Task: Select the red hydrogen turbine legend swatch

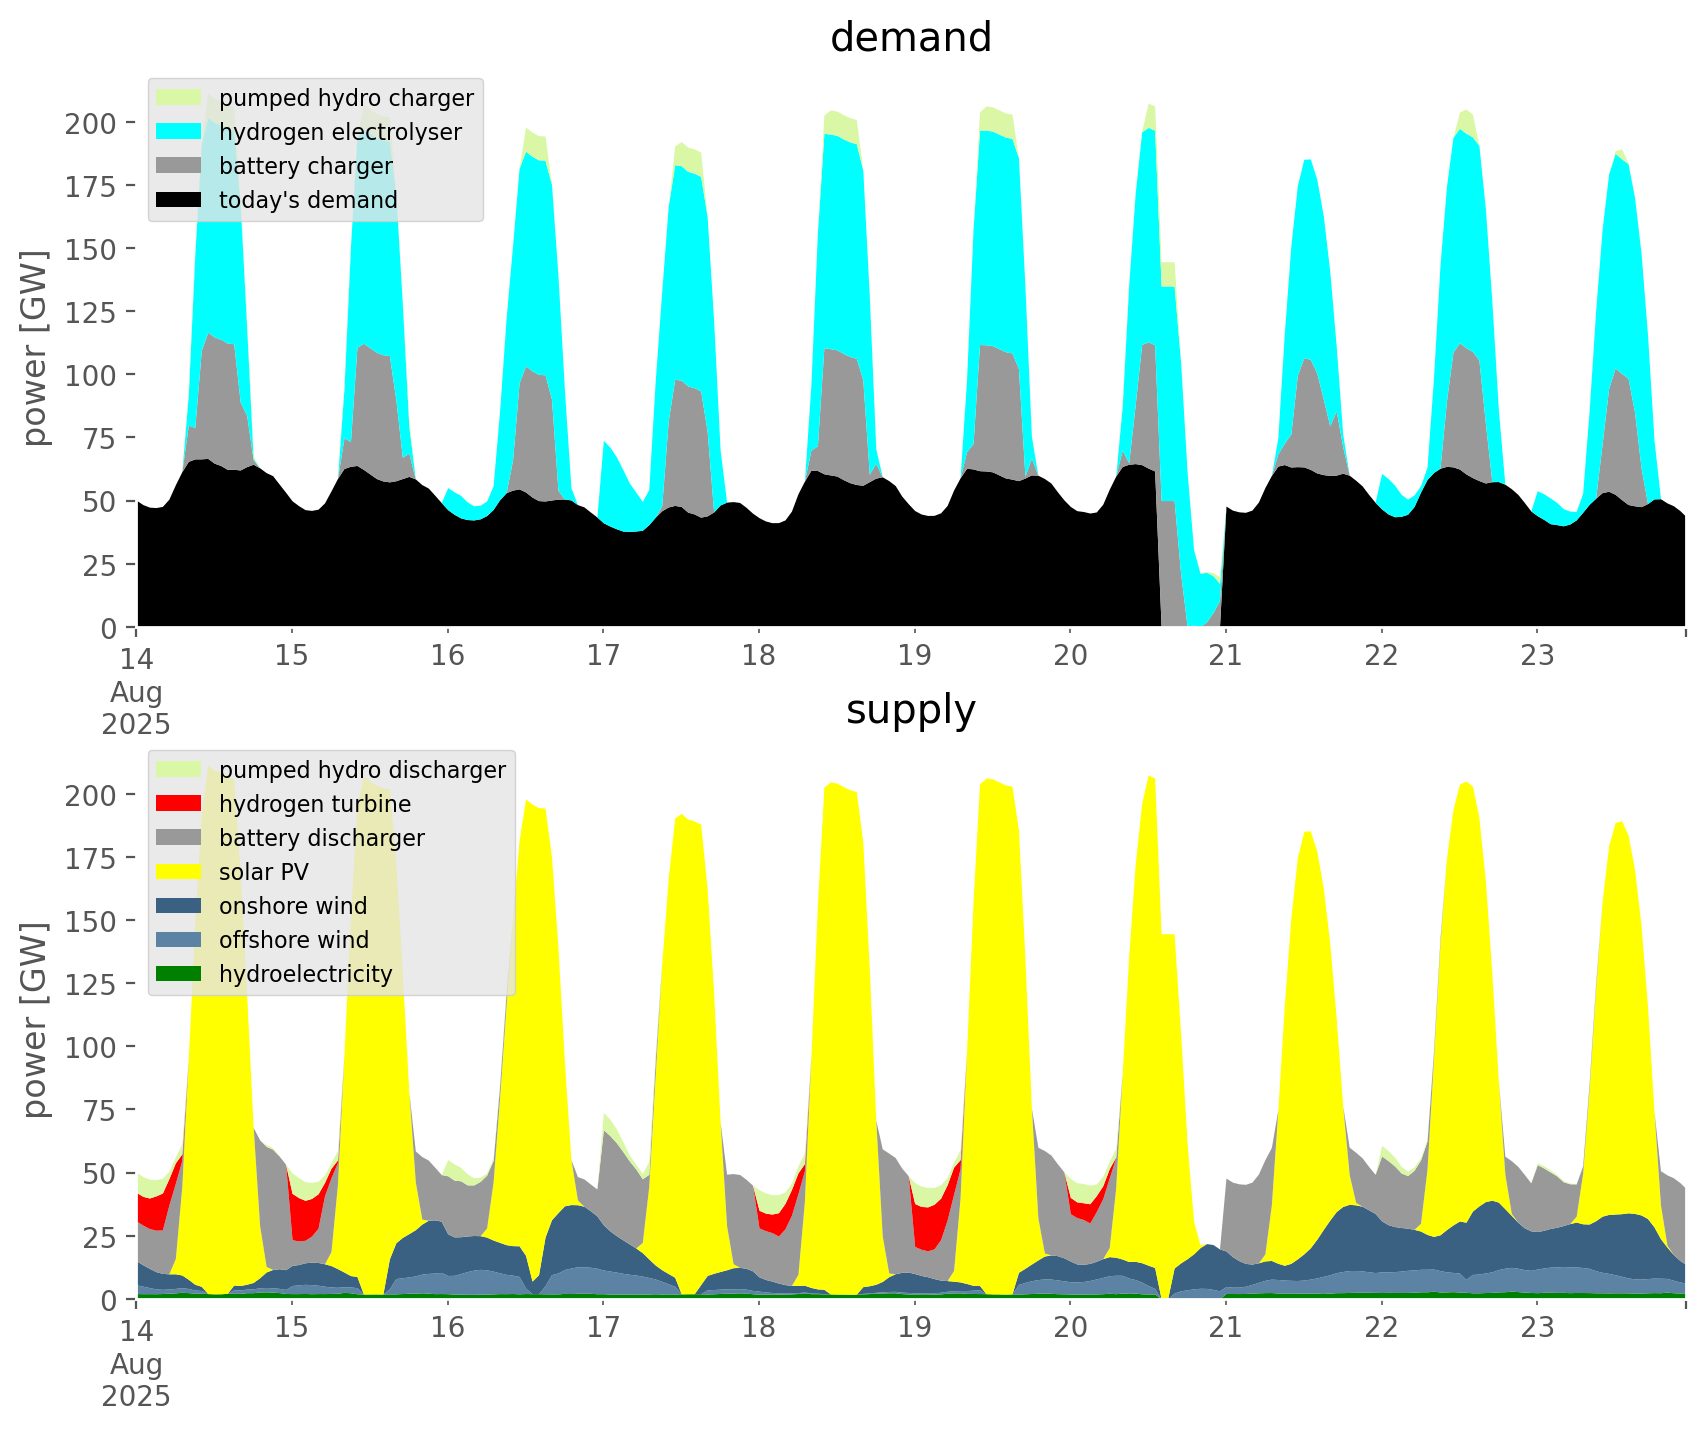Action: coord(179,804)
